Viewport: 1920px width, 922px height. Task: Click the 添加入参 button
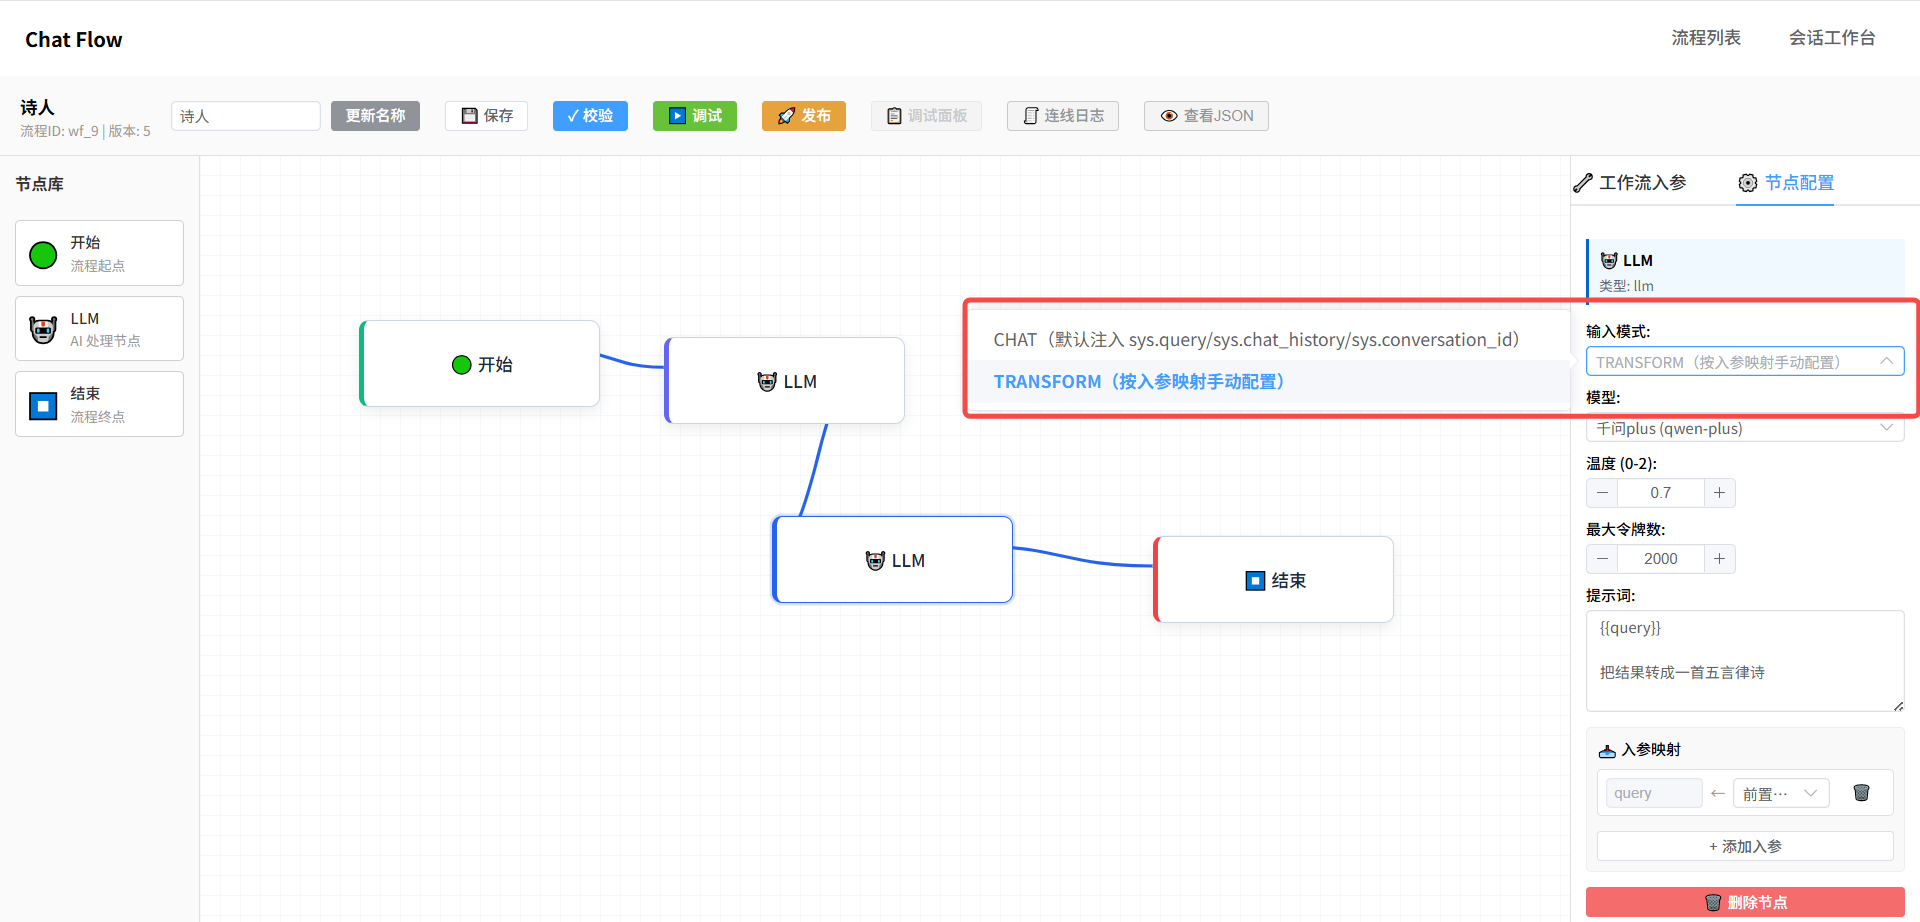pyautogui.click(x=1745, y=846)
